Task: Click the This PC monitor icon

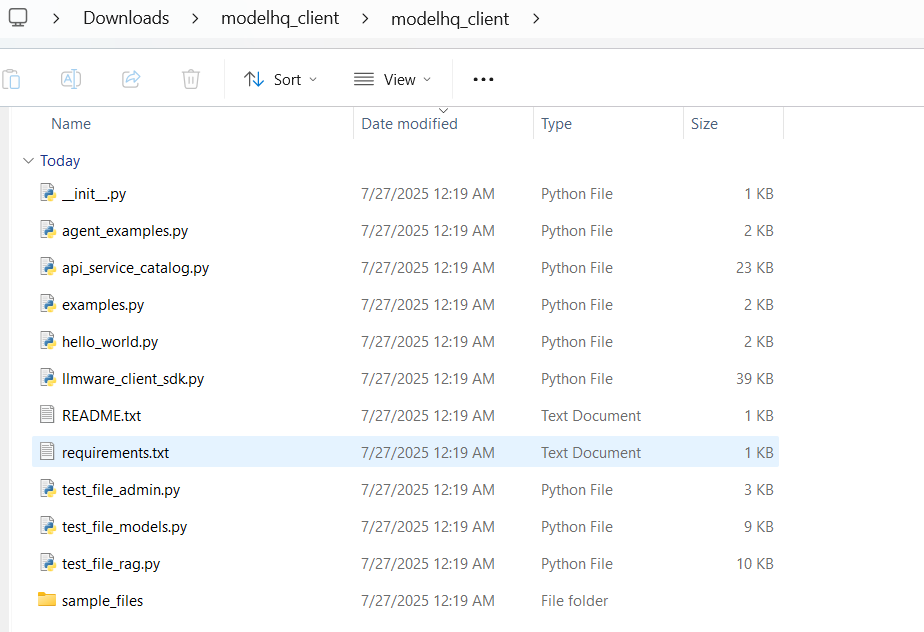Action: click(x=18, y=18)
